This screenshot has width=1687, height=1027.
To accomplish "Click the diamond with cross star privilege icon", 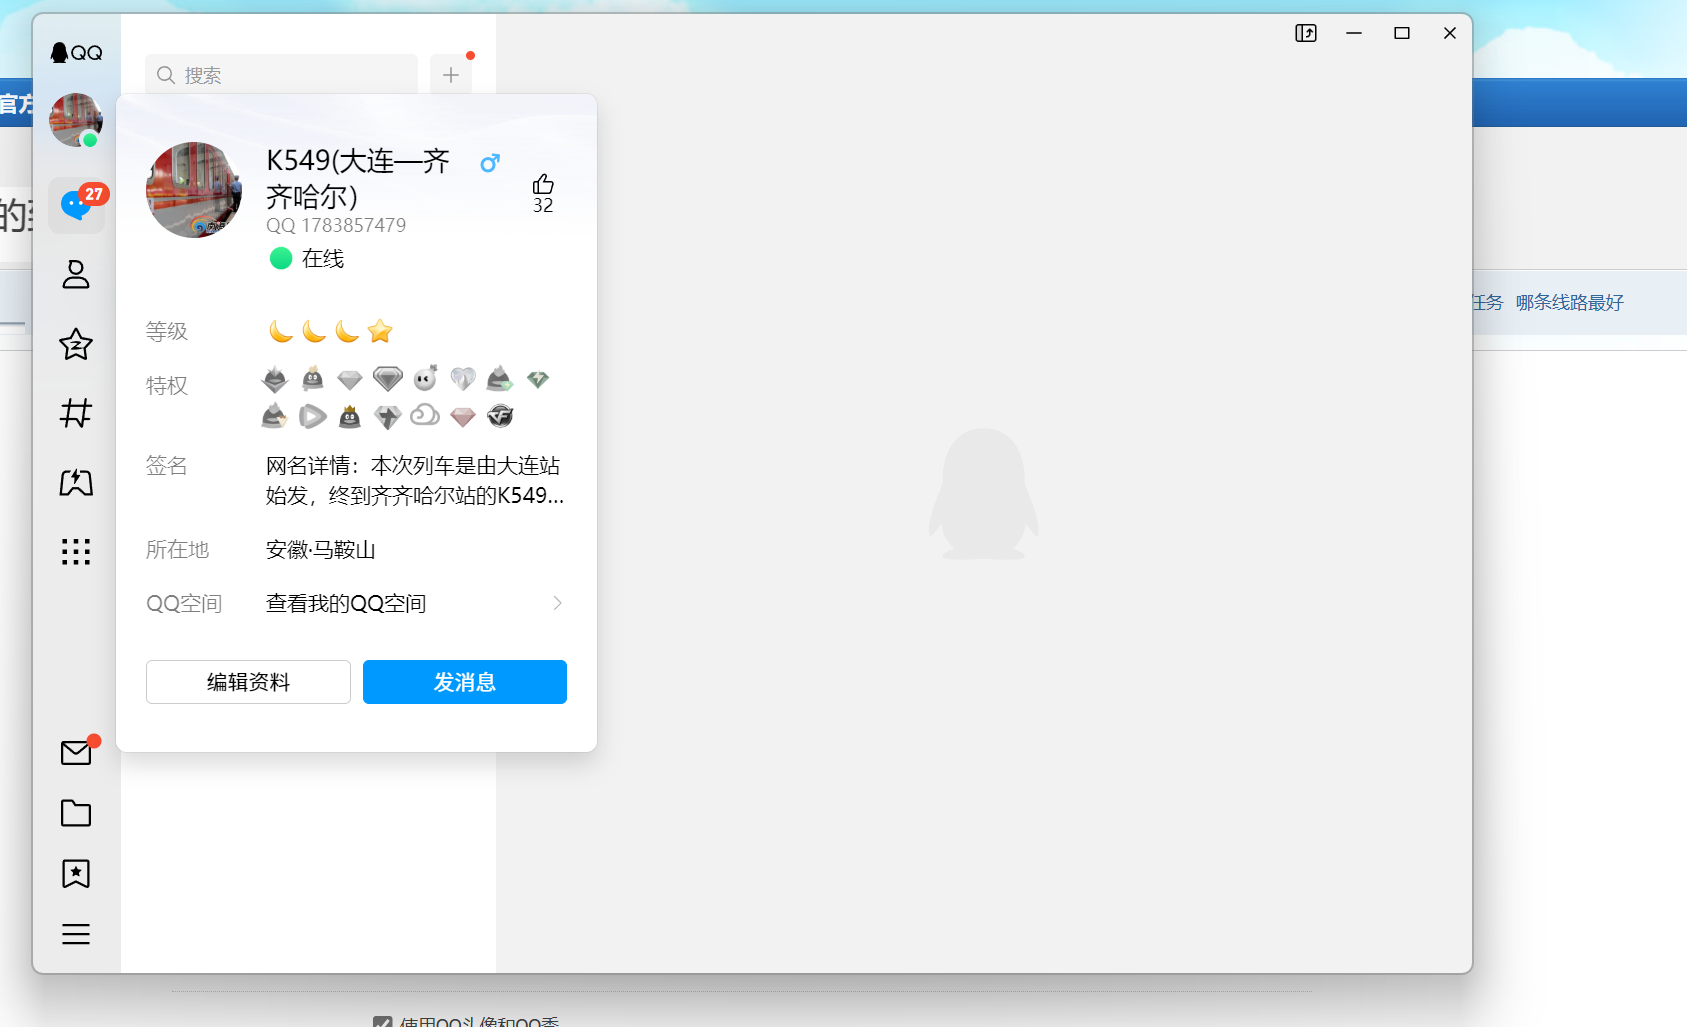I will pyautogui.click(x=387, y=417).
